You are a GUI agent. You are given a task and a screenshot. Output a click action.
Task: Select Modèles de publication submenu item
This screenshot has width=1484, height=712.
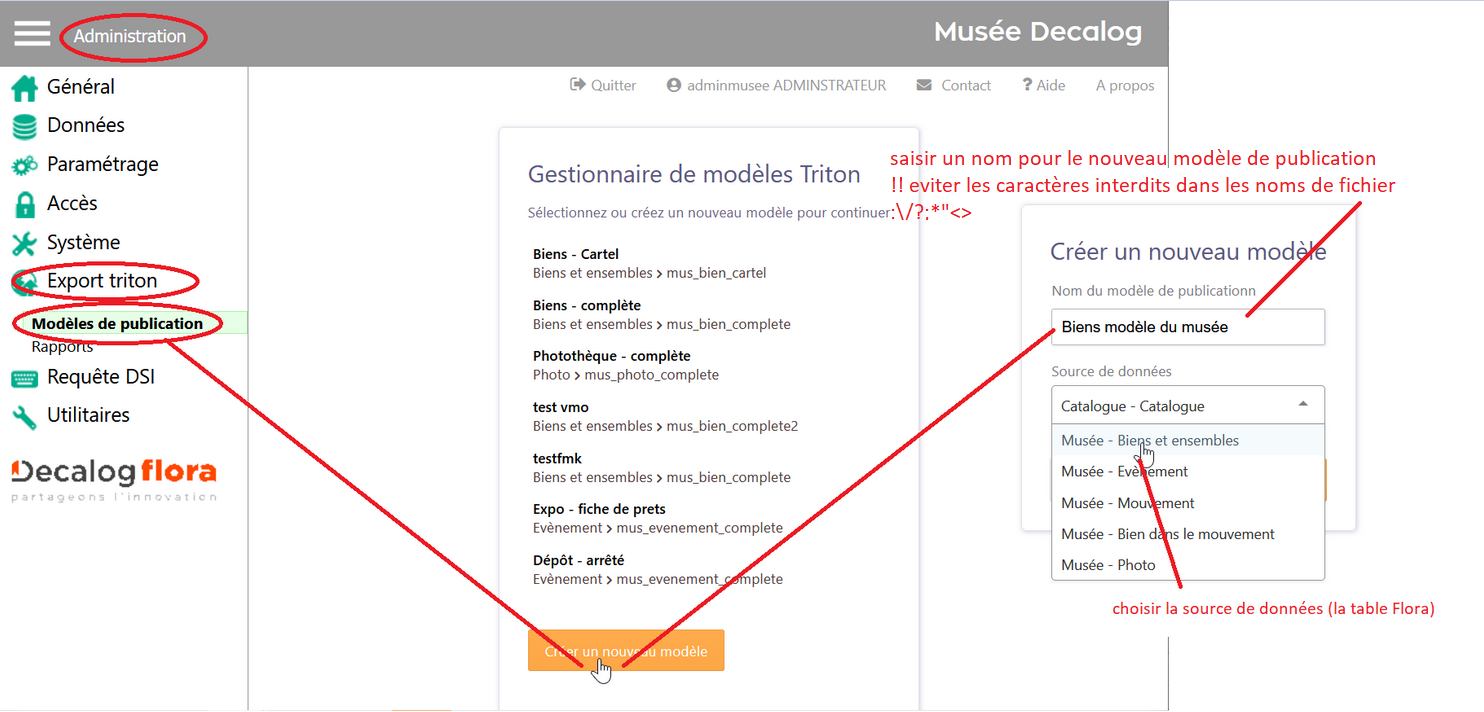[x=117, y=323]
